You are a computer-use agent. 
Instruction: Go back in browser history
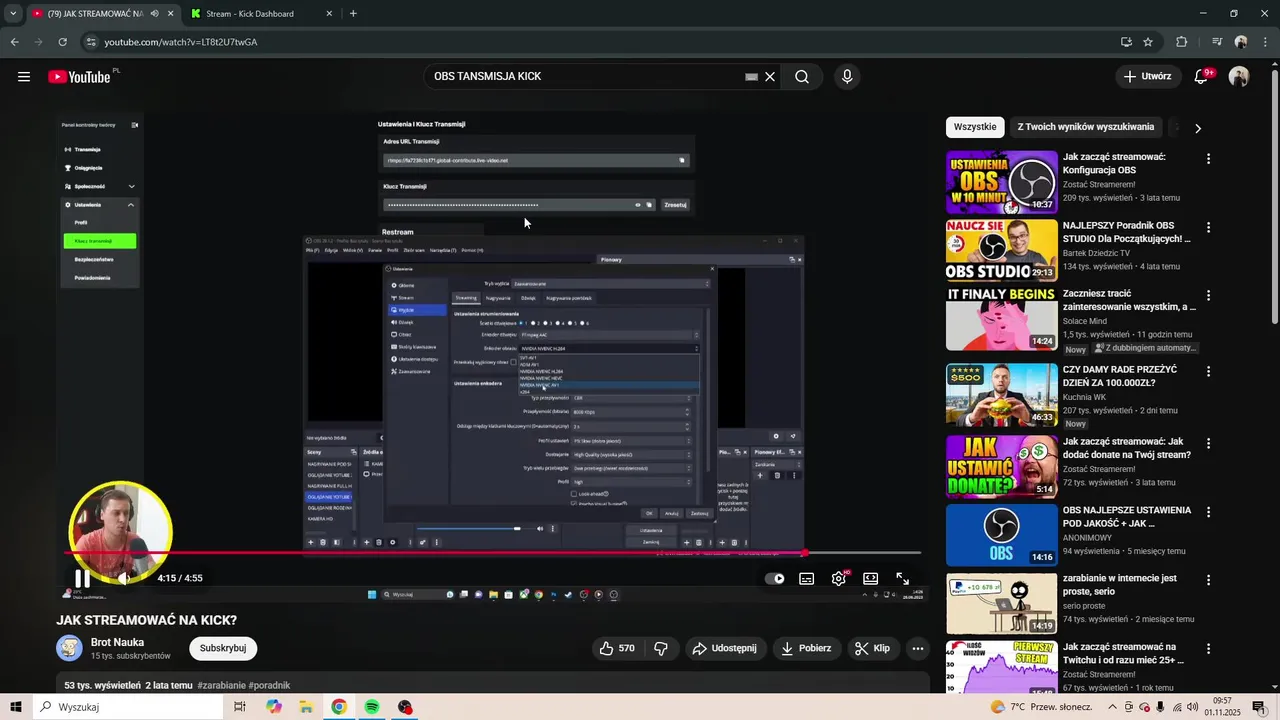14,42
